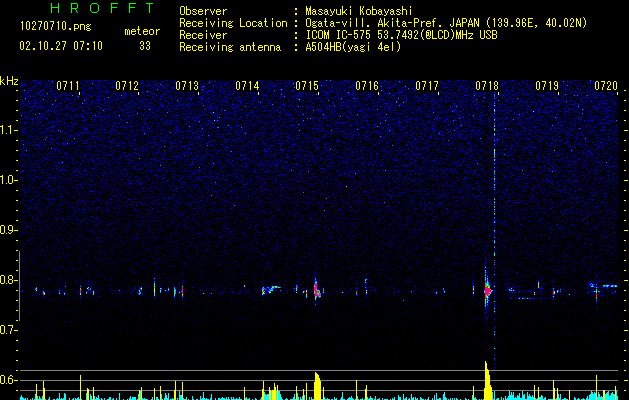Screen dimensions: 629x400
Task: Click the yellow power spike near 0715
Action: point(317,386)
